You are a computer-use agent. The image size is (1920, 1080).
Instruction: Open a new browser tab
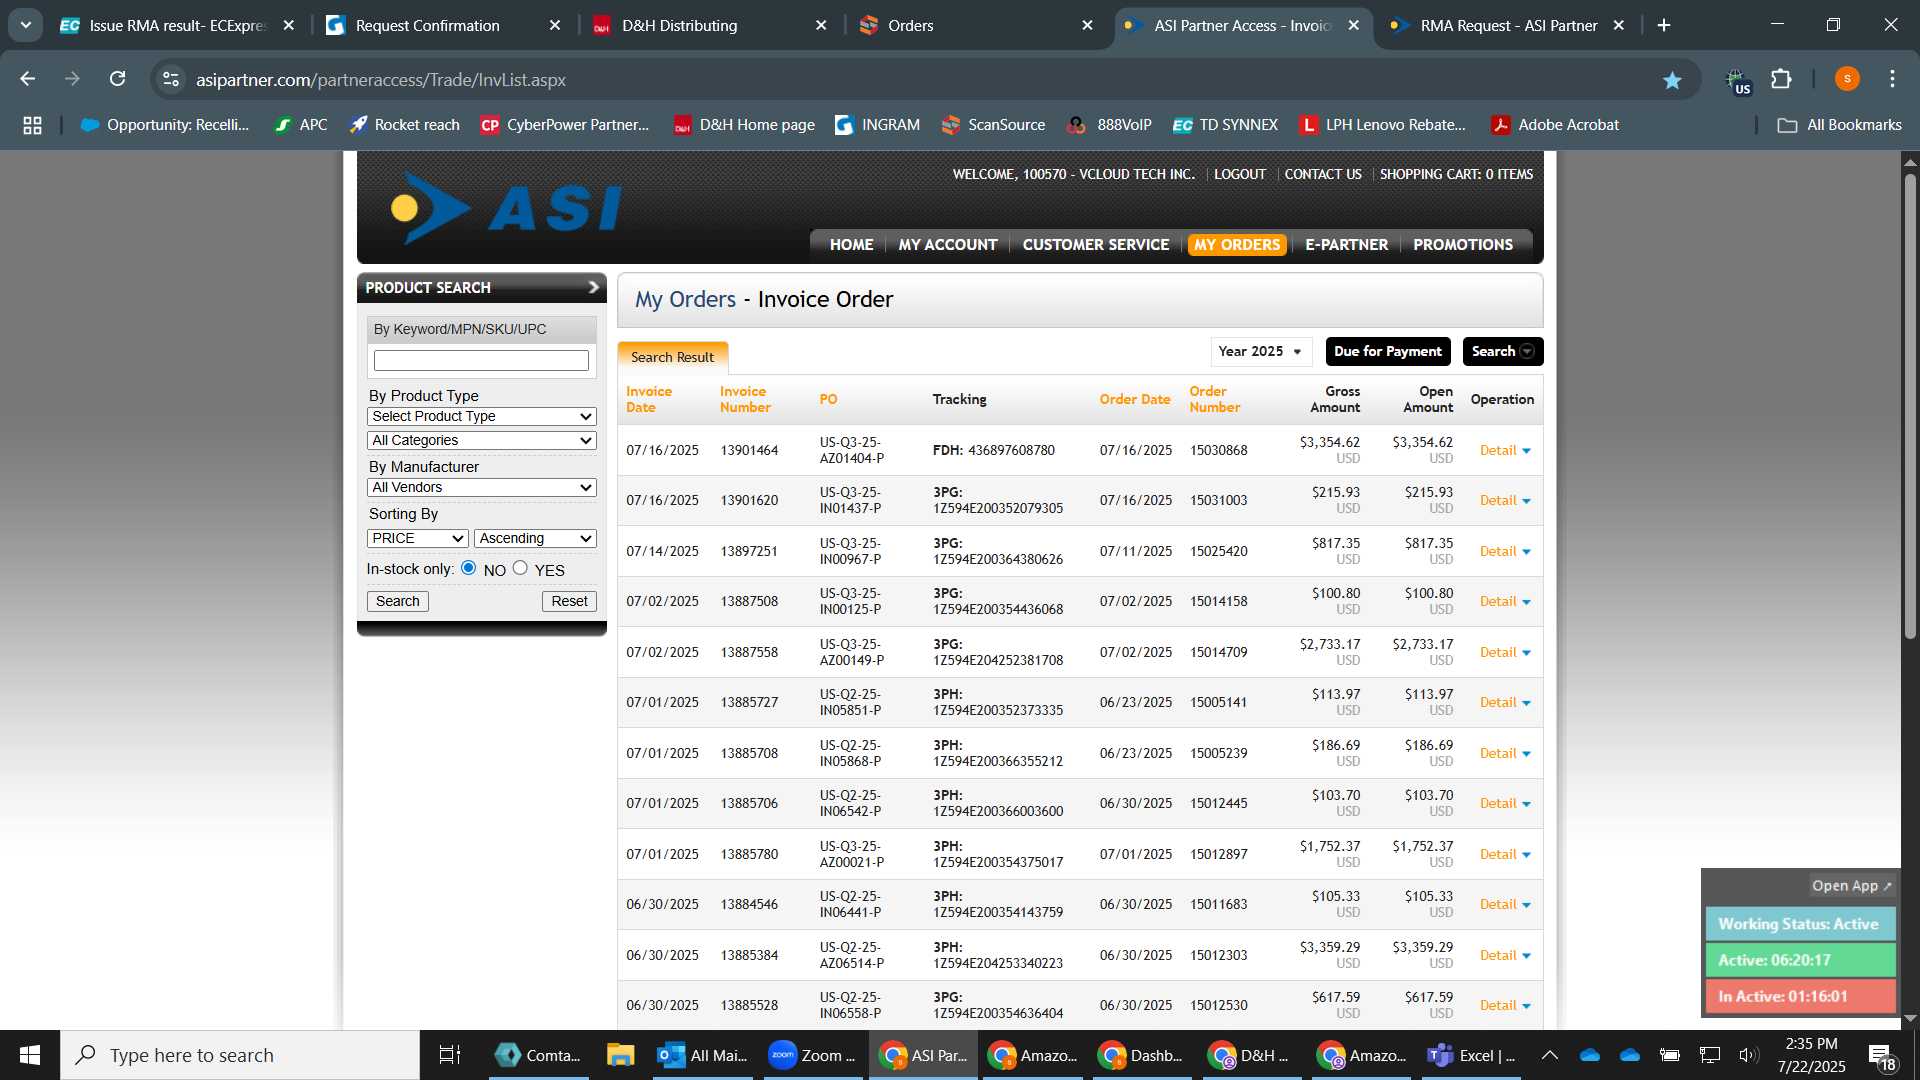tap(1664, 25)
